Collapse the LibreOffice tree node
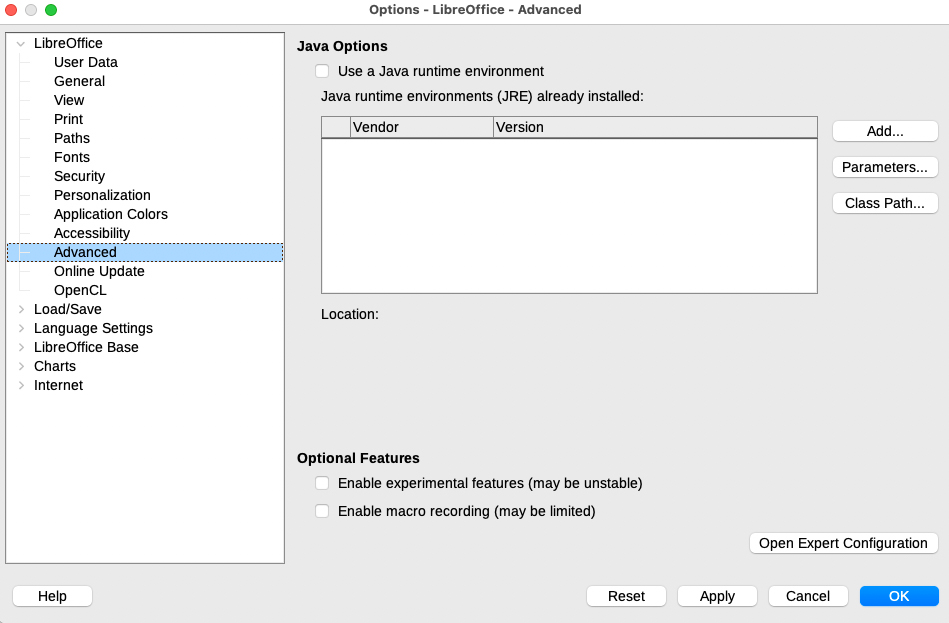This screenshot has height=623, width=949. tap(21, 44)
